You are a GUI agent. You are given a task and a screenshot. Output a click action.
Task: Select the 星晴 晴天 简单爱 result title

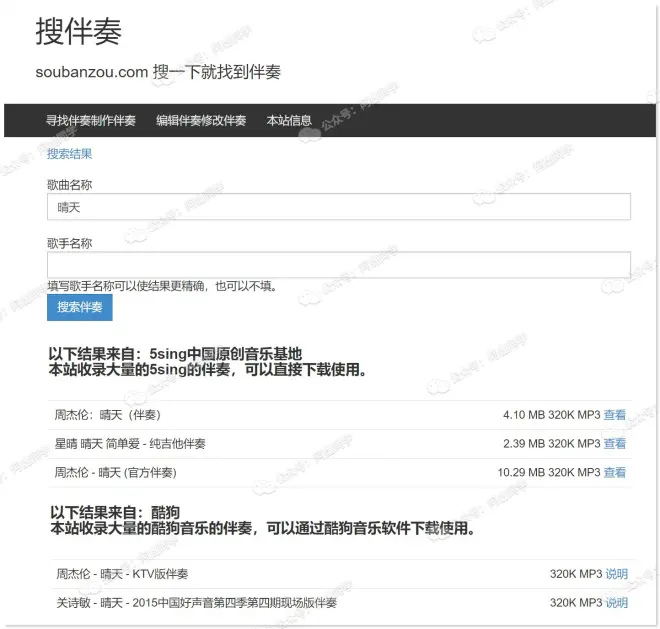[129, 444]
